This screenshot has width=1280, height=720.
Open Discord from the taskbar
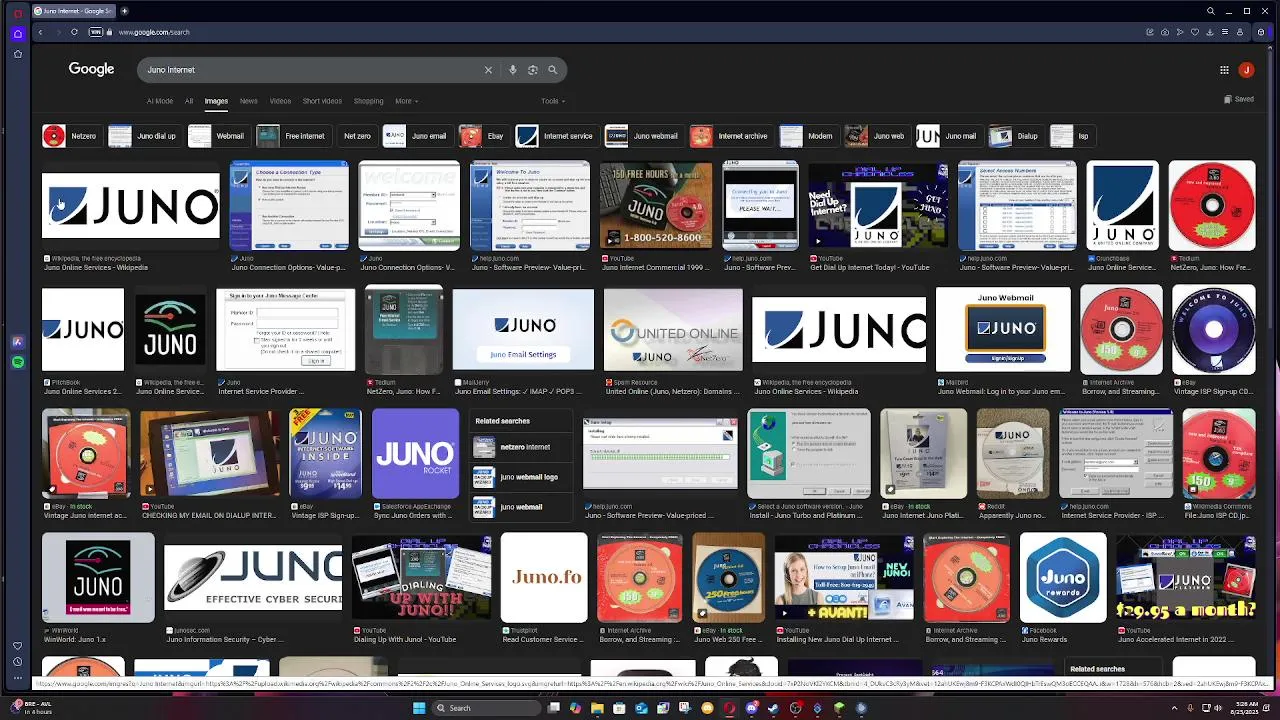(x=751, y=708)
